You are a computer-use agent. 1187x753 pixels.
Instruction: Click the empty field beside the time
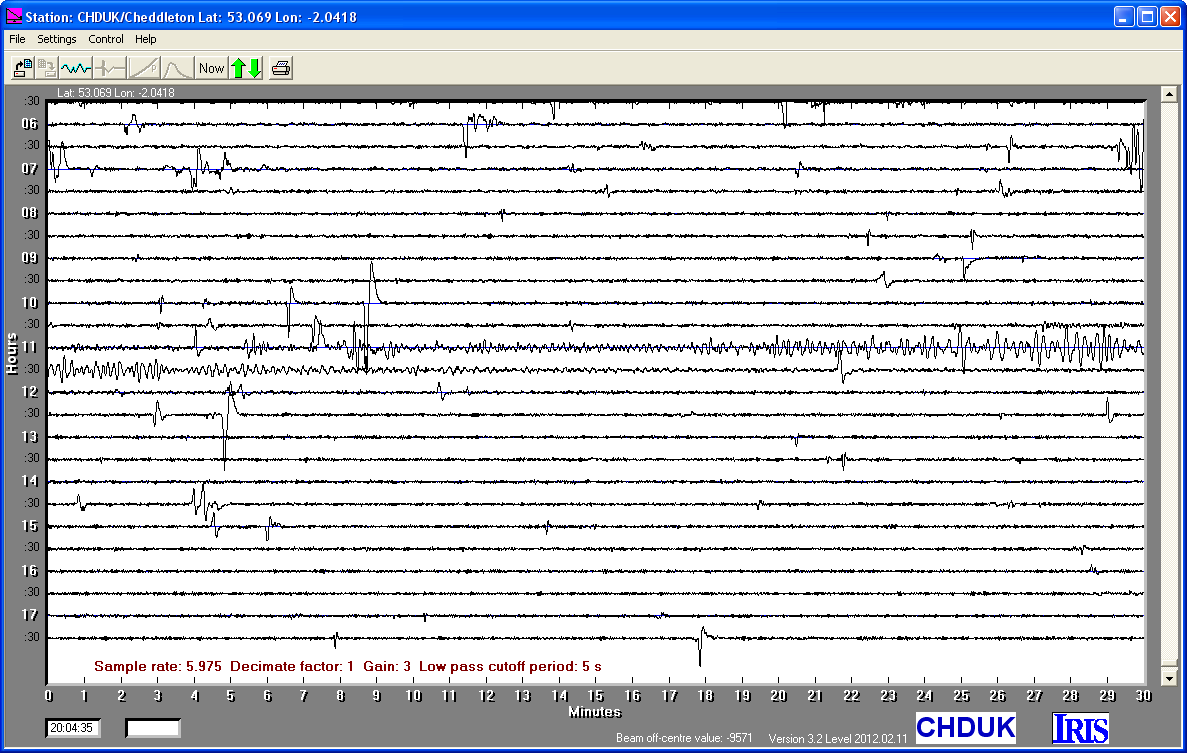[x=153, y=728]
